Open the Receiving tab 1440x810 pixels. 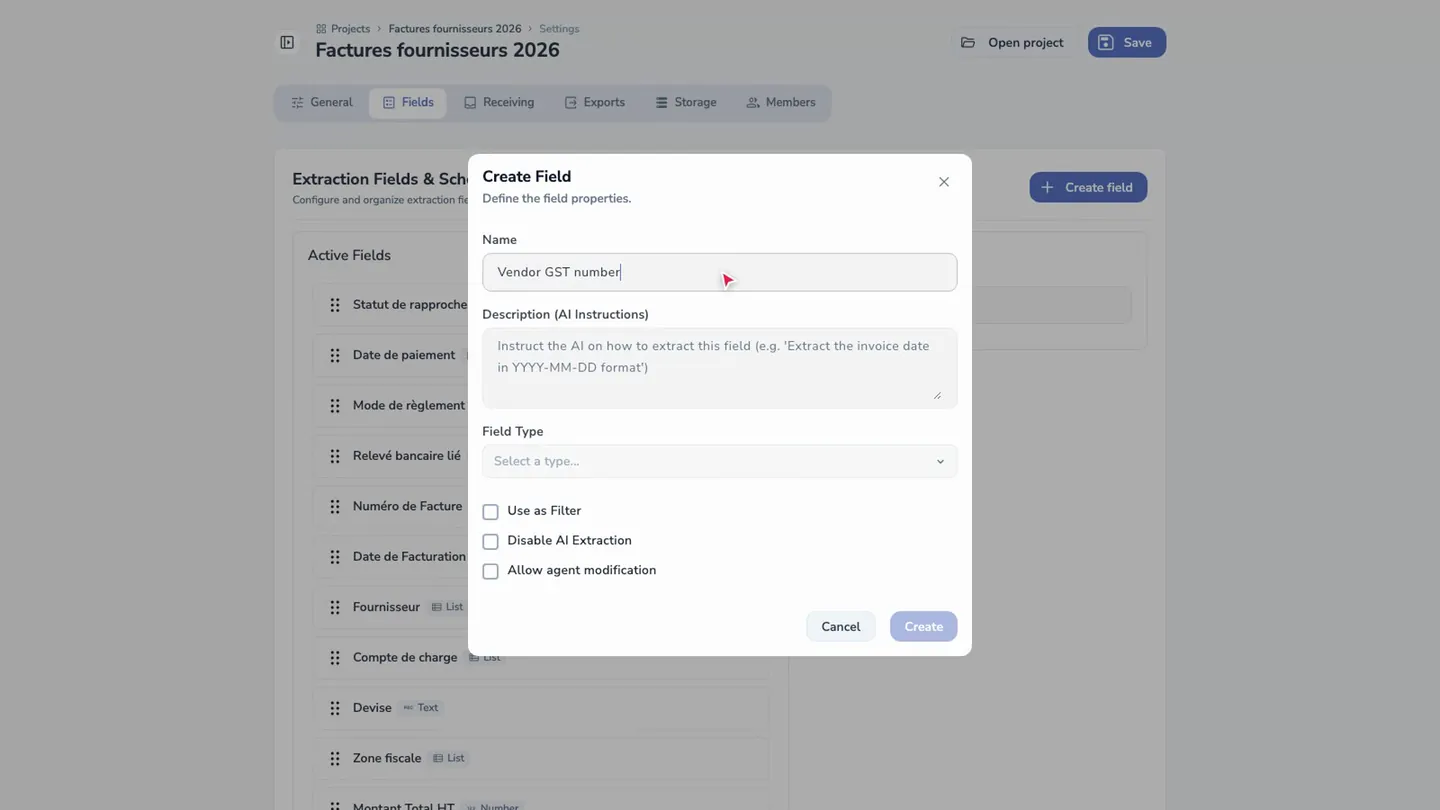[499, 103]
